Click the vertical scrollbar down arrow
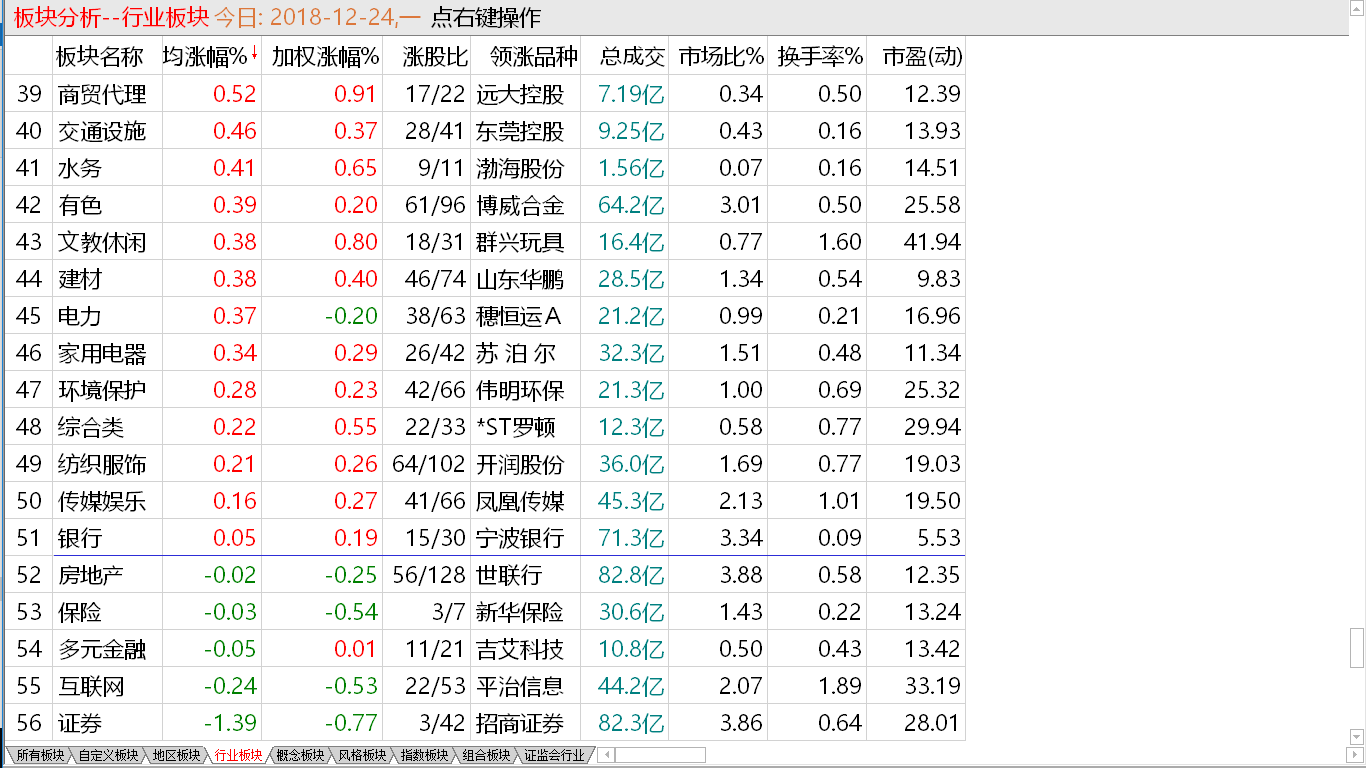This screenshot has height=768, width=1366. point(1357,738)
